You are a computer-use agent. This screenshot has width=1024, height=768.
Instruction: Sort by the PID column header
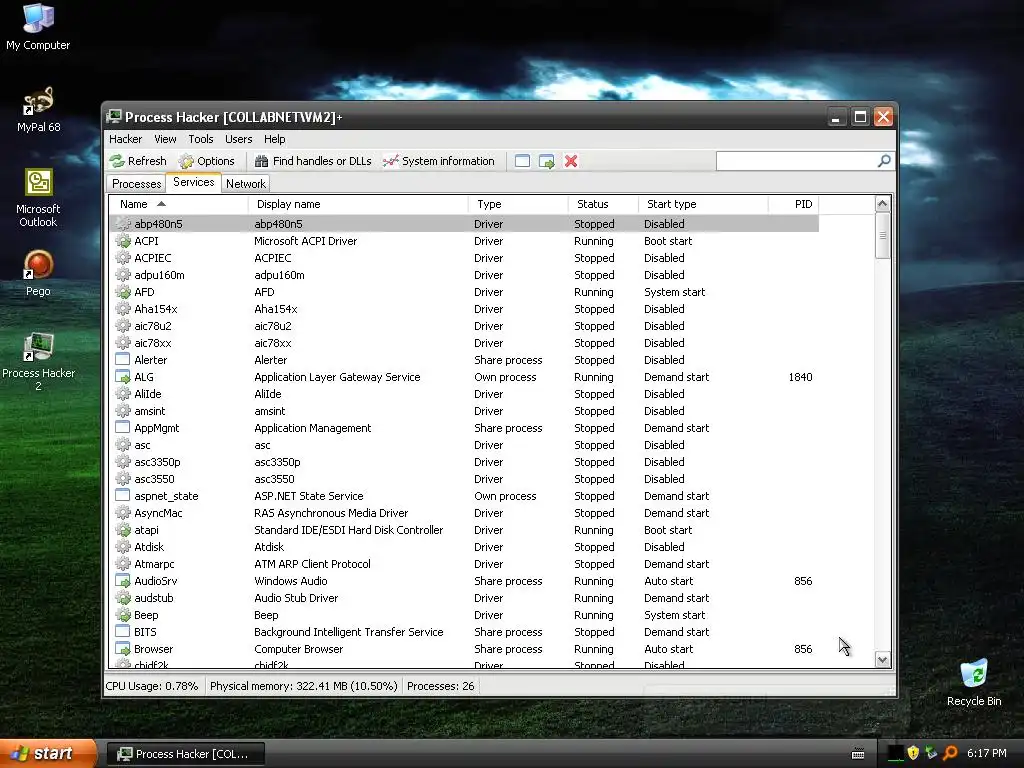pos(793,204)
